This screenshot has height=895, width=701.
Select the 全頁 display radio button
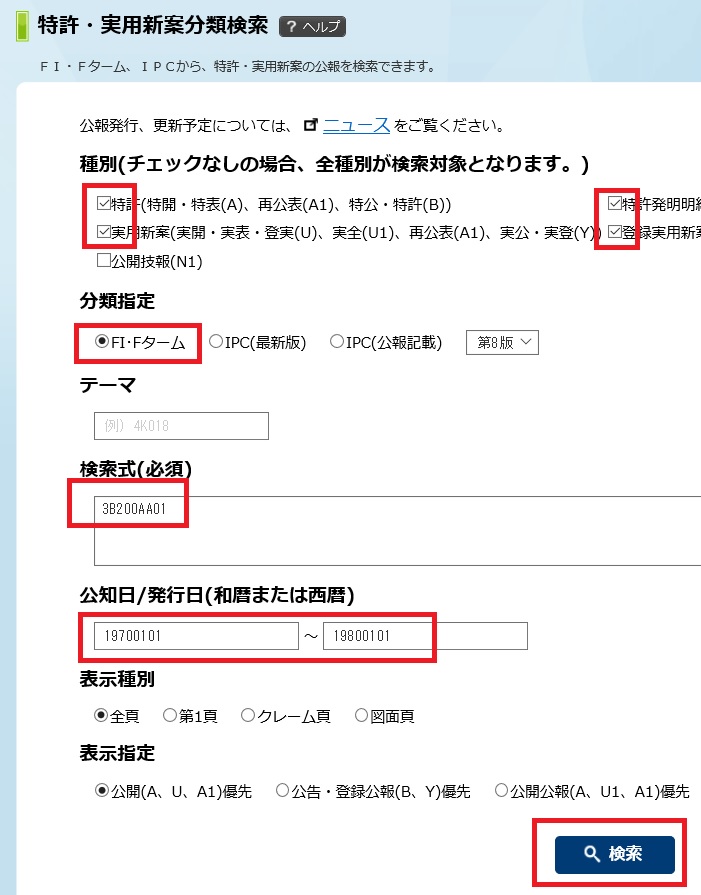(101, 715)
